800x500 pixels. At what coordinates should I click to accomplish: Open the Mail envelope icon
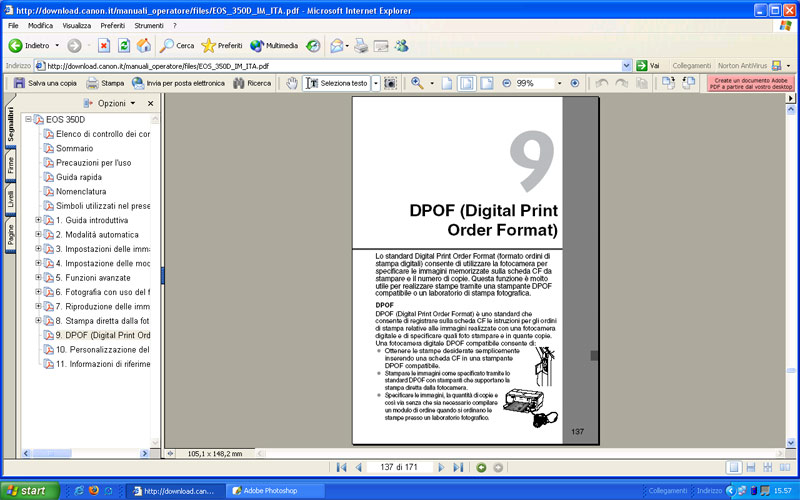pyautogui.click(x=336, y=46)
